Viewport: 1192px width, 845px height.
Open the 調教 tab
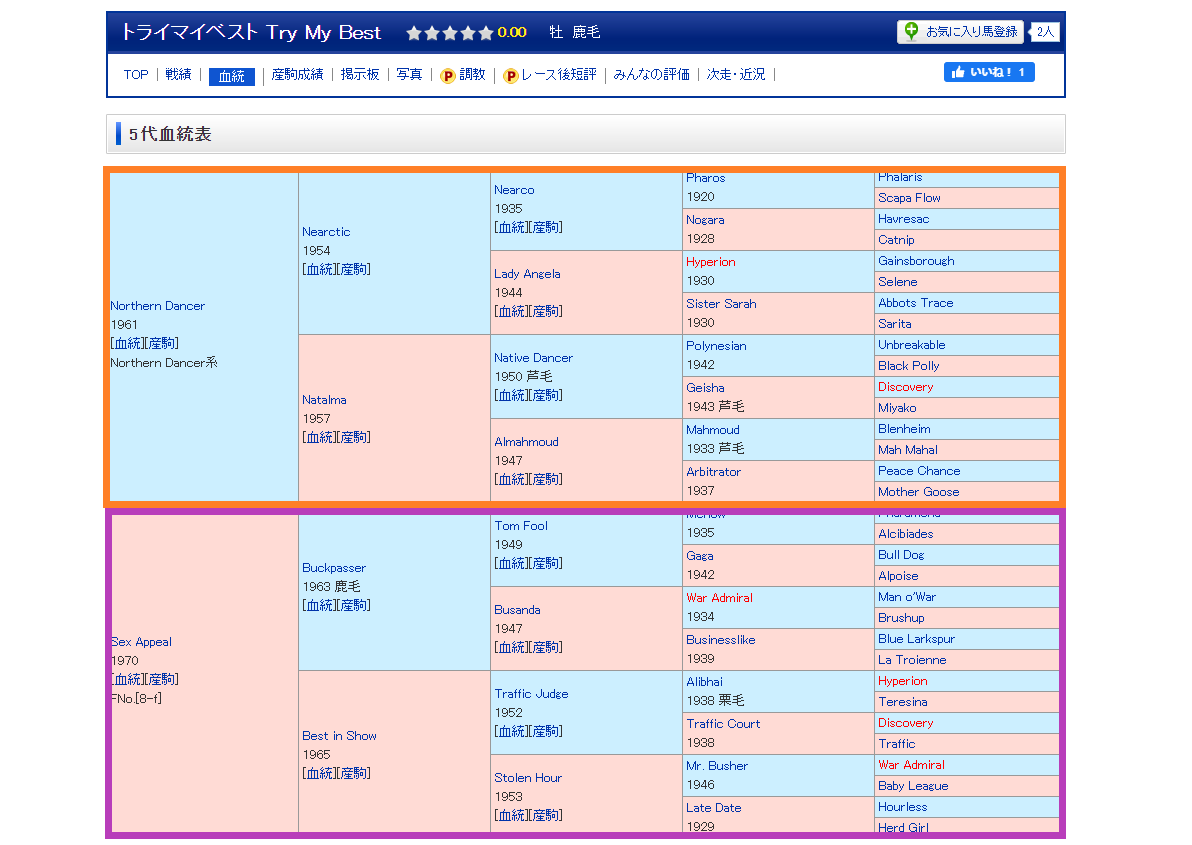click(472, 74)
